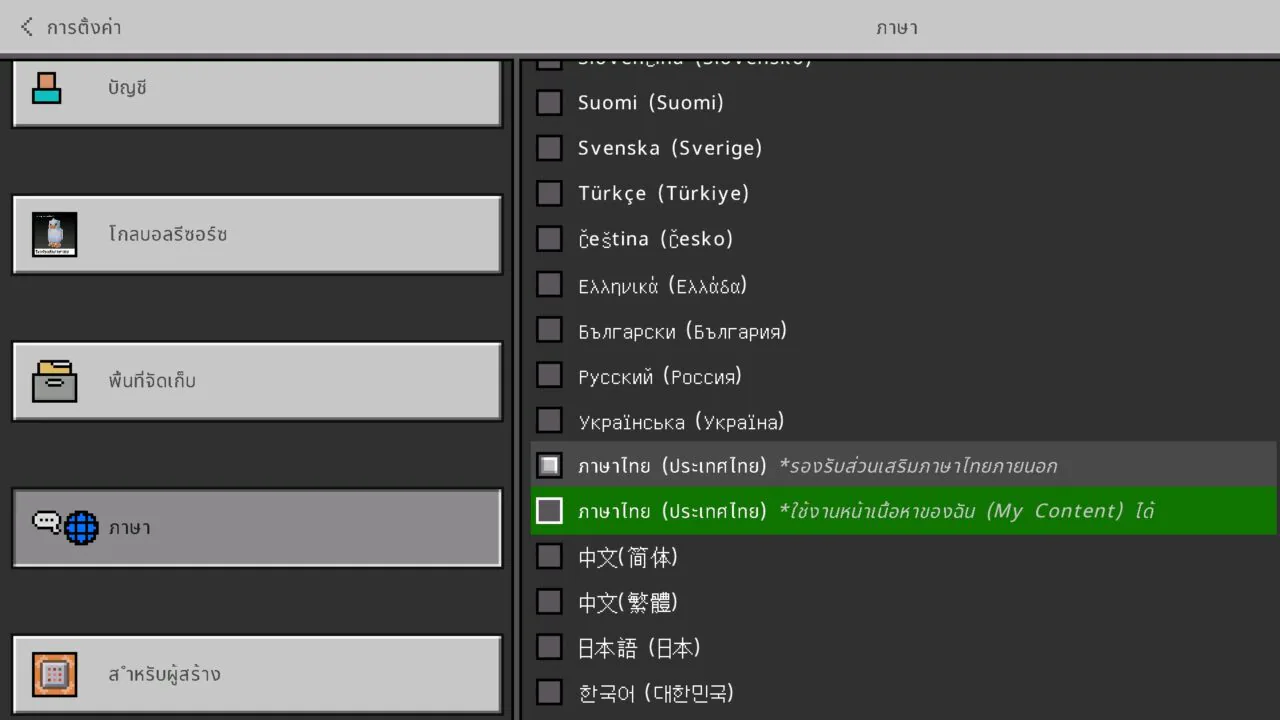Check Svenska (Sverige) in the language list
The image size is (1280, 720).
pos(549,147)
